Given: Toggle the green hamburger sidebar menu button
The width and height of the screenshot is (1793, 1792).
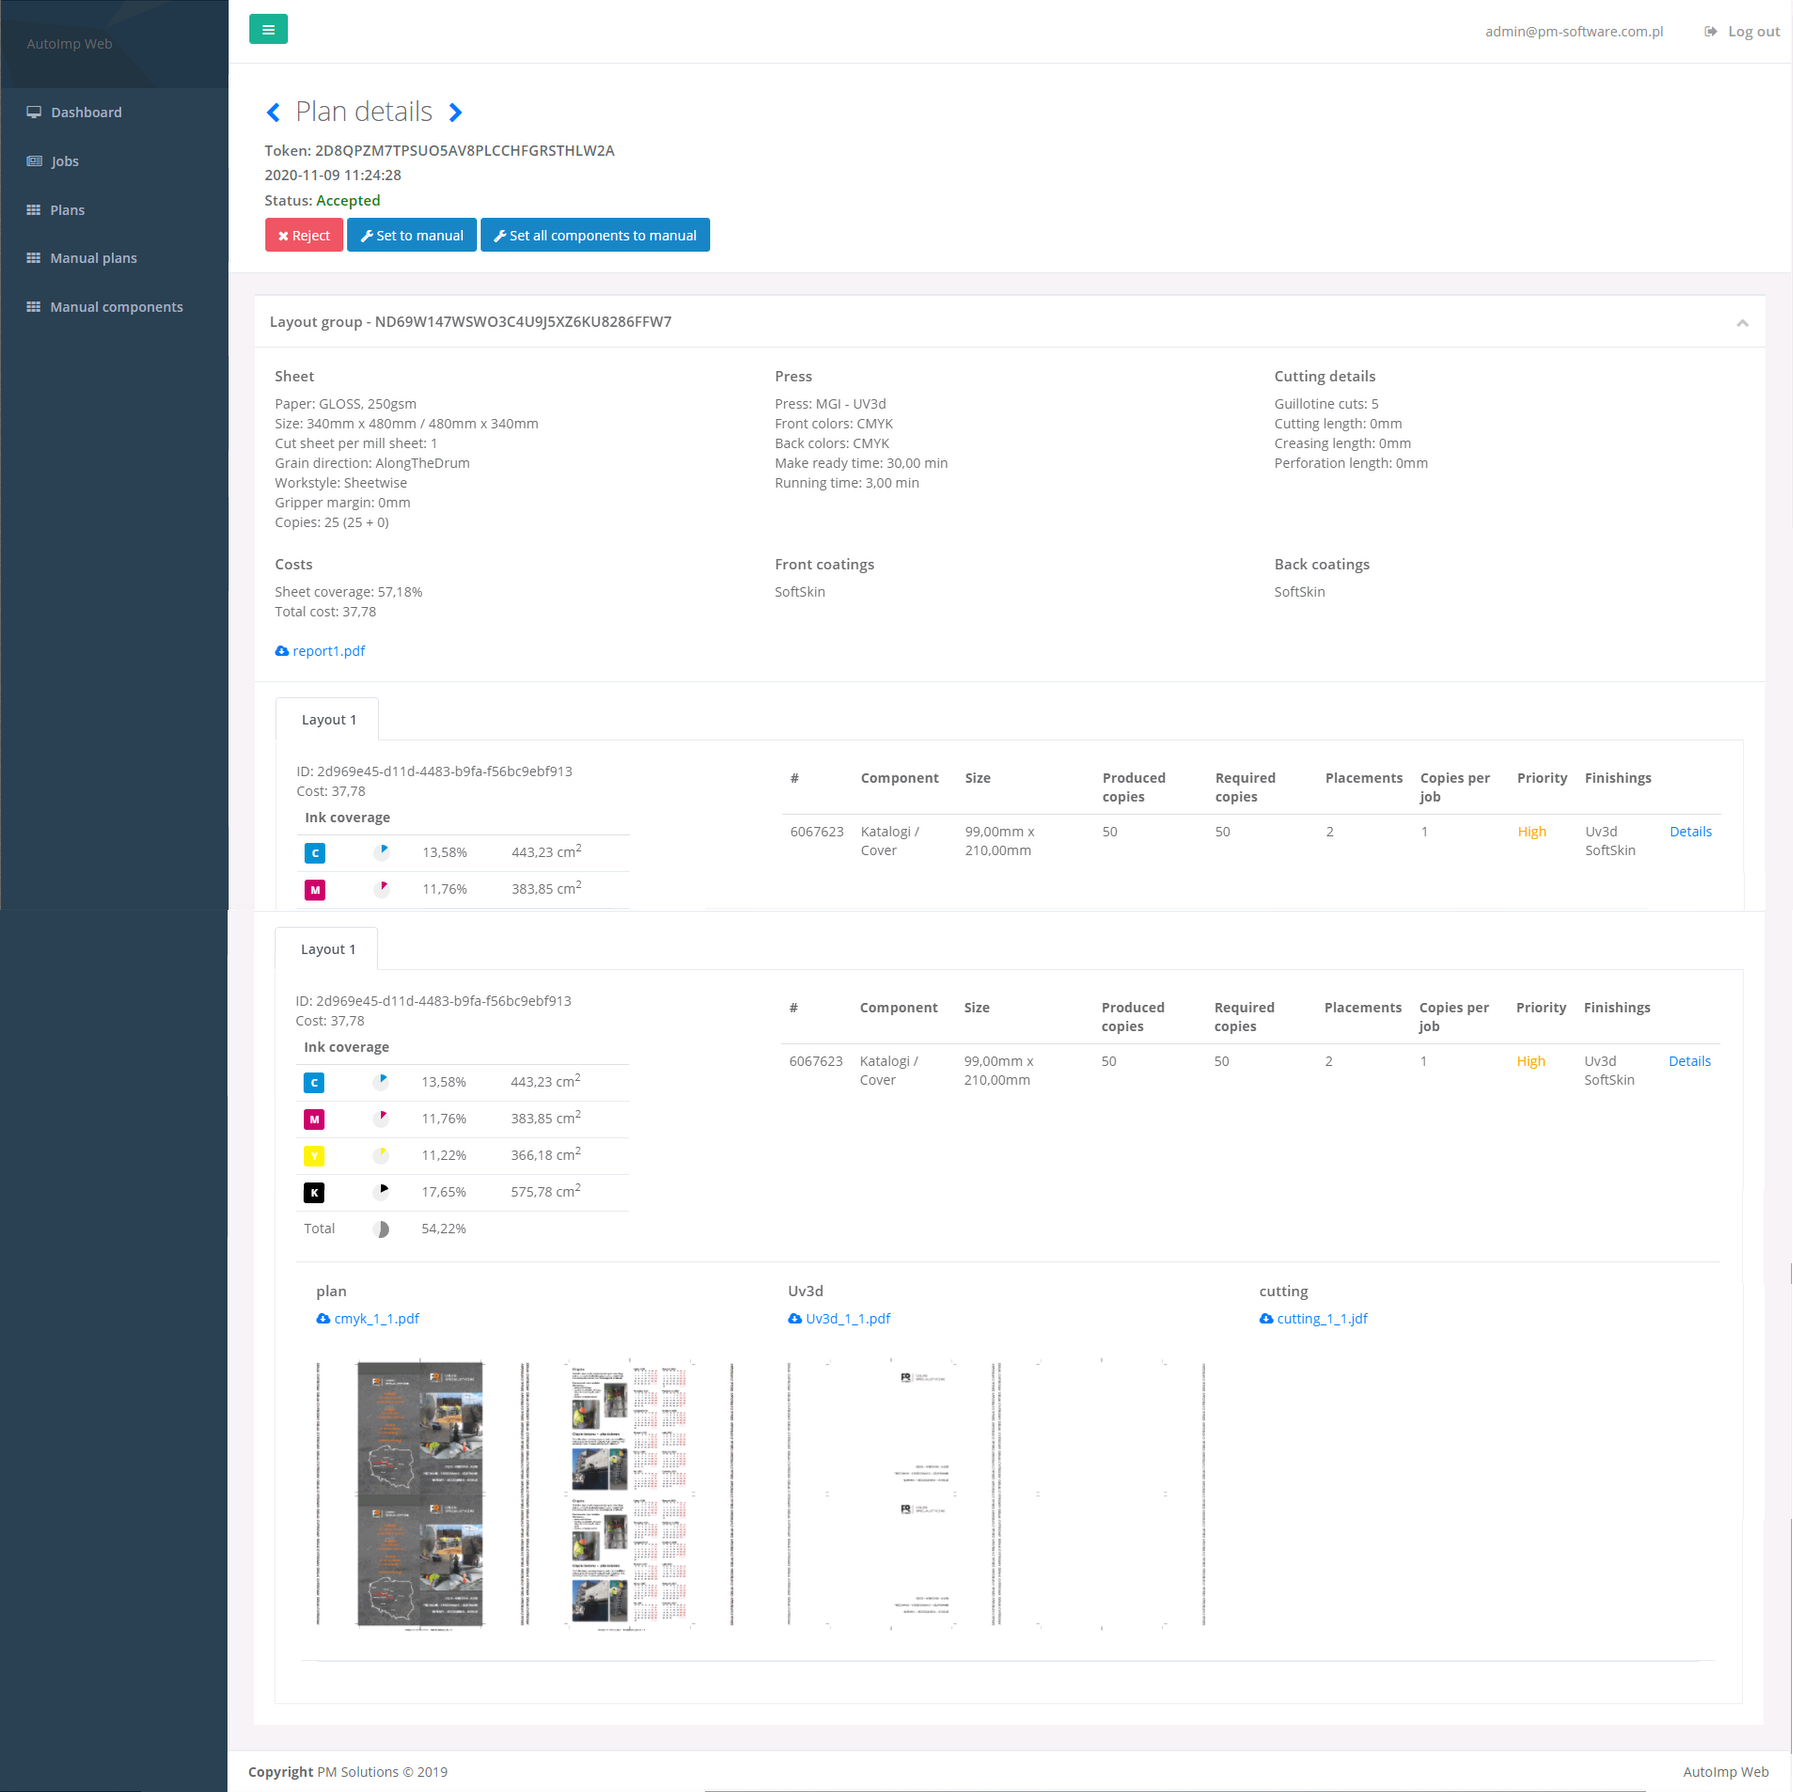Looking at the screenshot, I should [x=268, y=30].
